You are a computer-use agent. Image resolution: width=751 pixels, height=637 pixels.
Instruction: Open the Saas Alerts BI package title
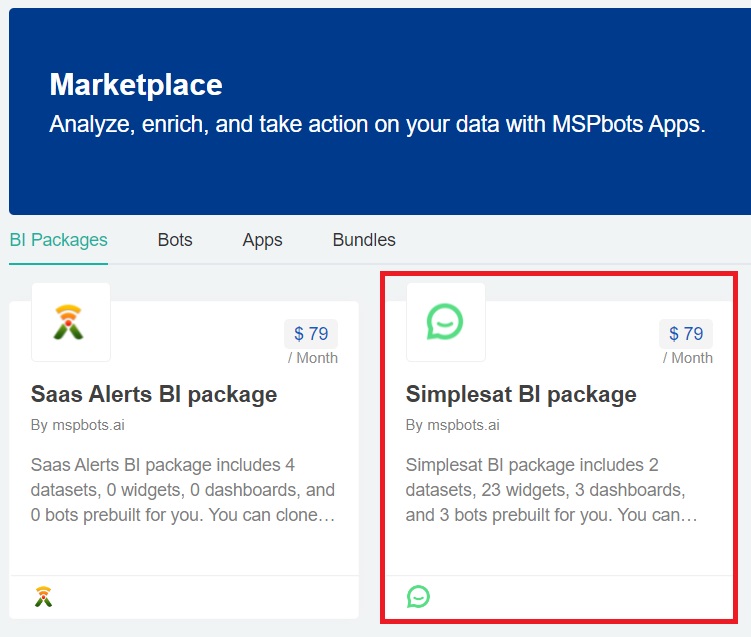[154, 394]
